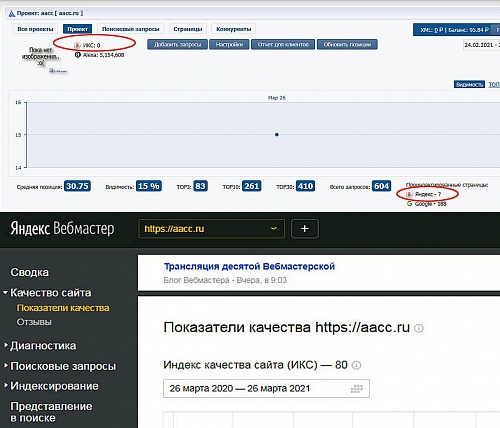Click the Отчет для клиентов button
Viewport: 500px width, 428px height.
pyautogui.click(x=283, y=44)
